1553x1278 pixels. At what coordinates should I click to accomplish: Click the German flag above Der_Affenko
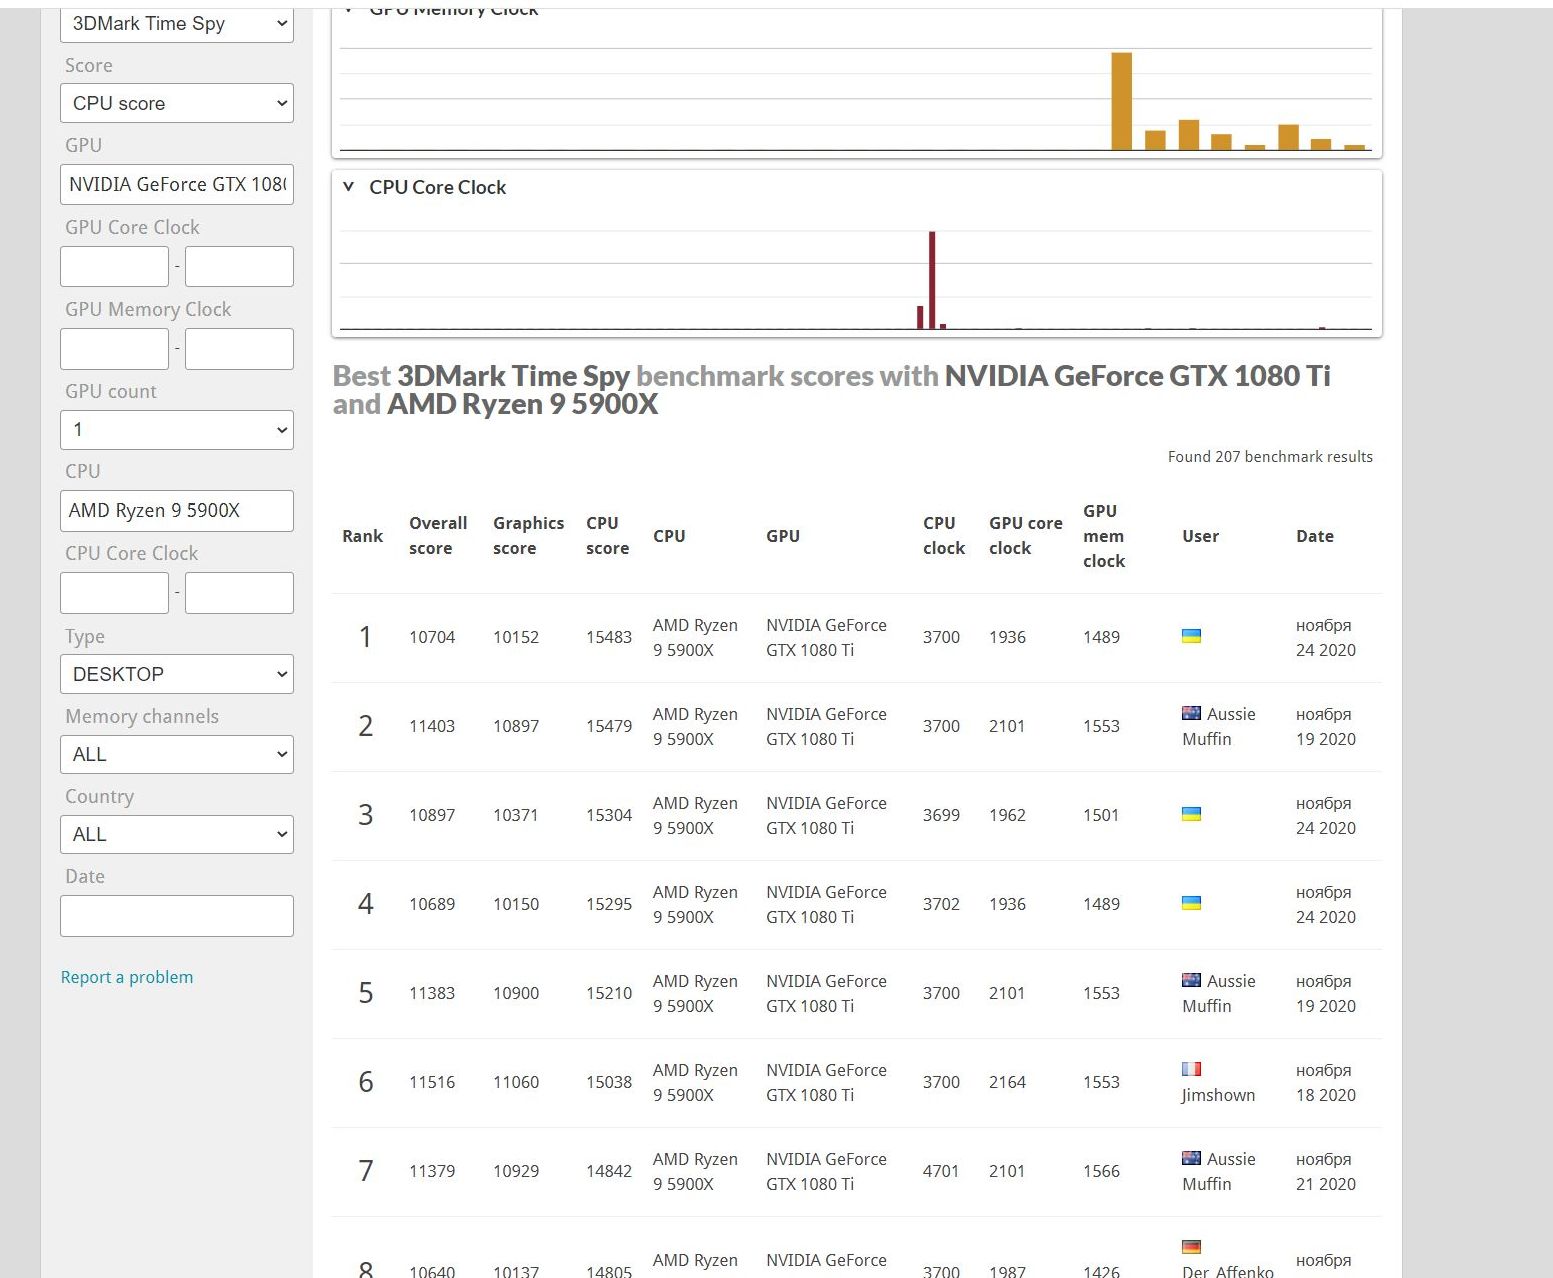pyautogui.click(x=1191, y=1247)
